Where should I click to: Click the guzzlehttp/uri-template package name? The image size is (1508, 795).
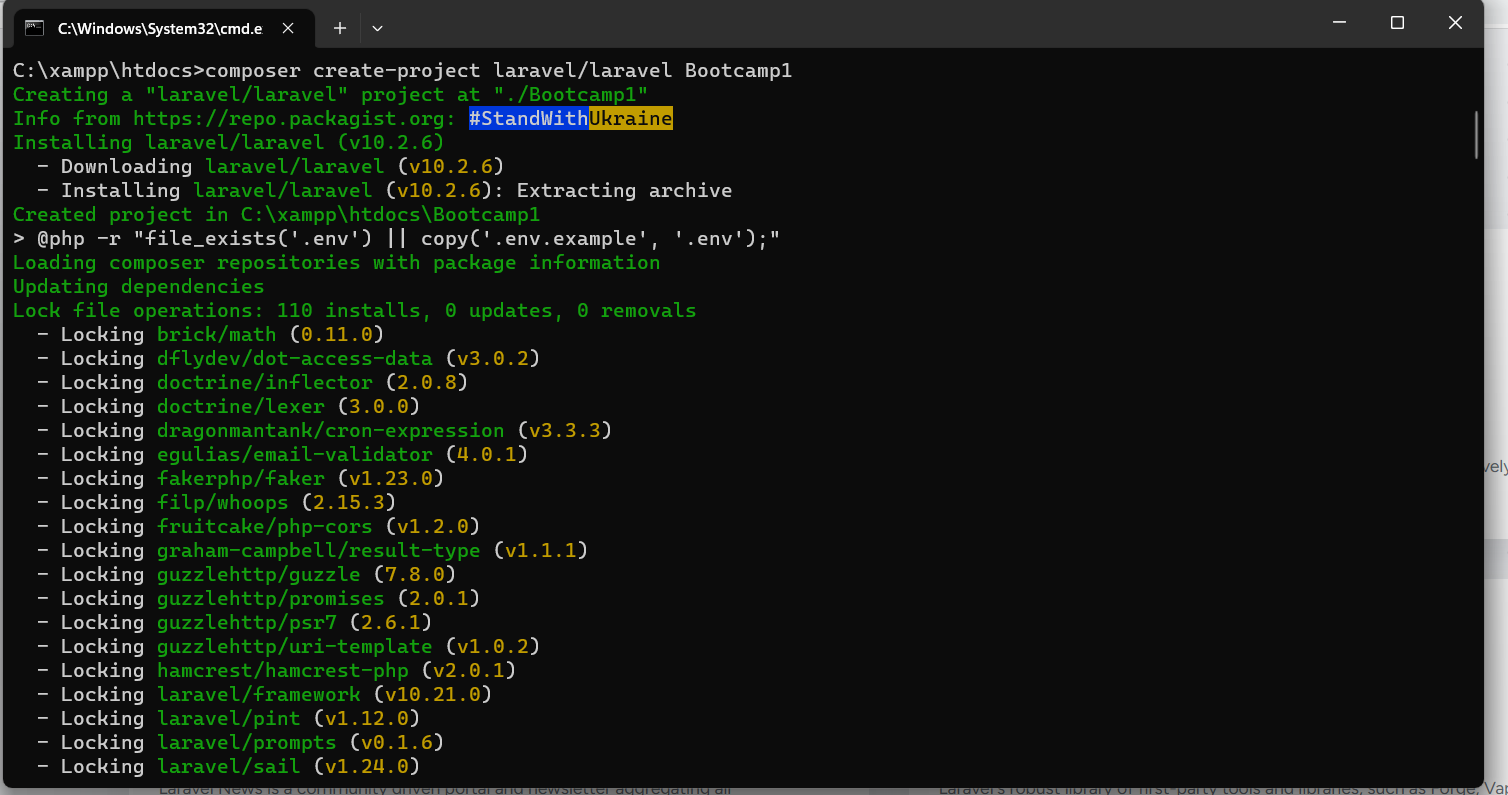tap(295, 647)
